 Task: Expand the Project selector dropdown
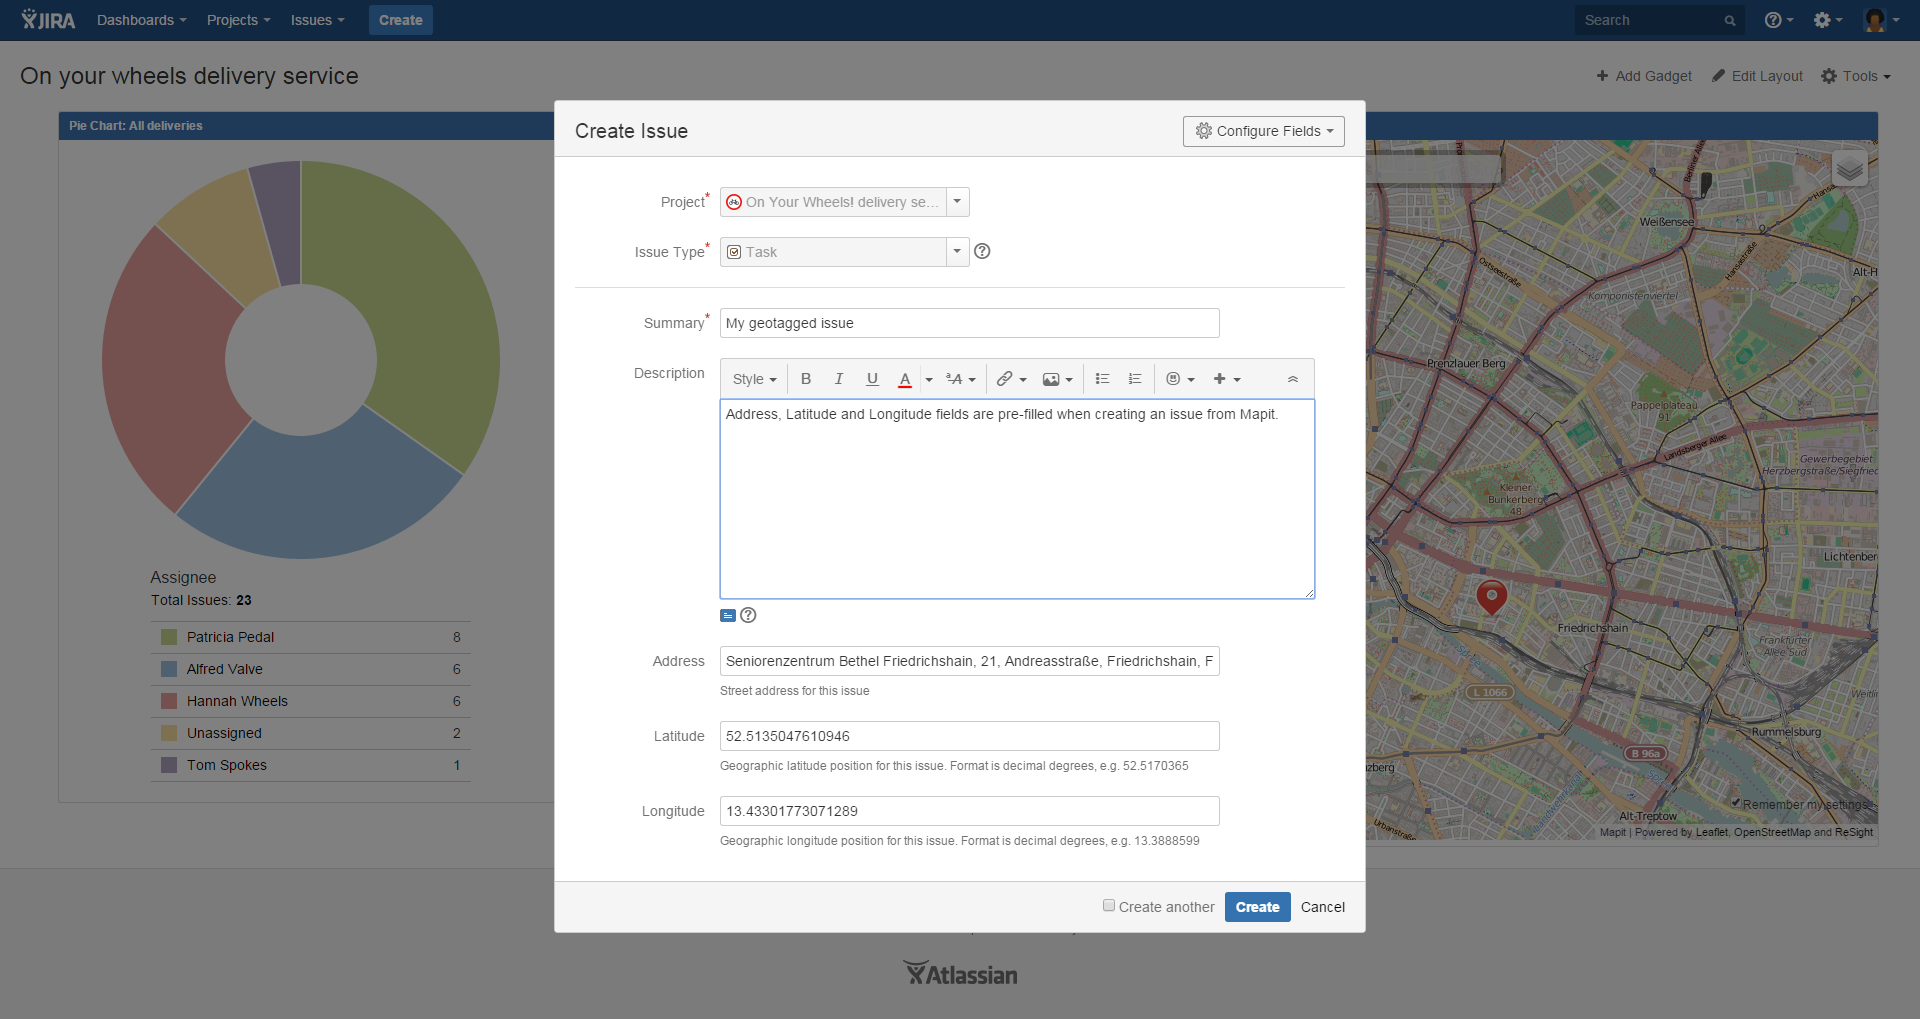[x=956, y=201]
